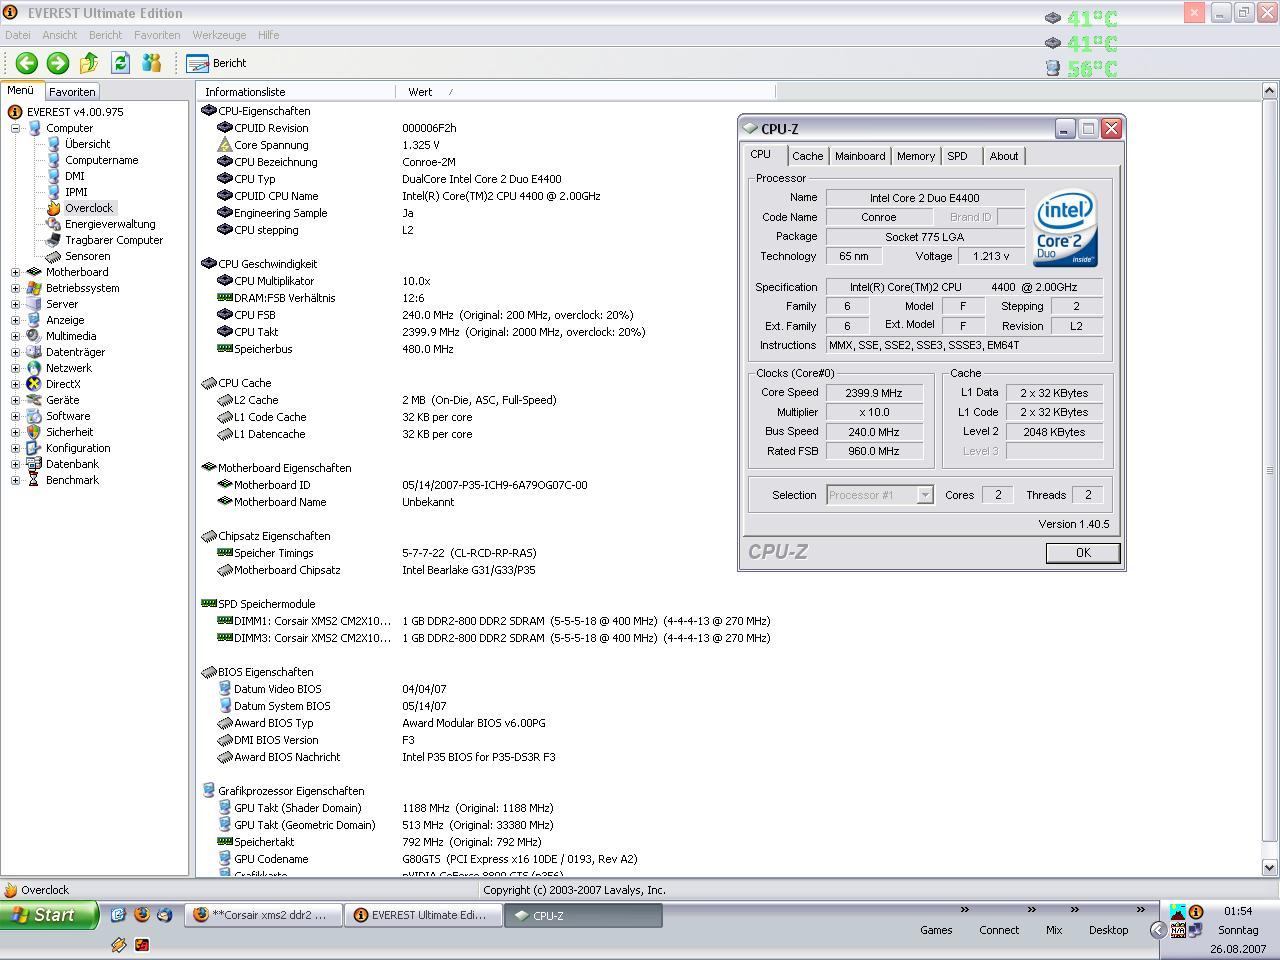1280x960 pixels.
Task: Open the Datei menu
Action: point(18,35)
